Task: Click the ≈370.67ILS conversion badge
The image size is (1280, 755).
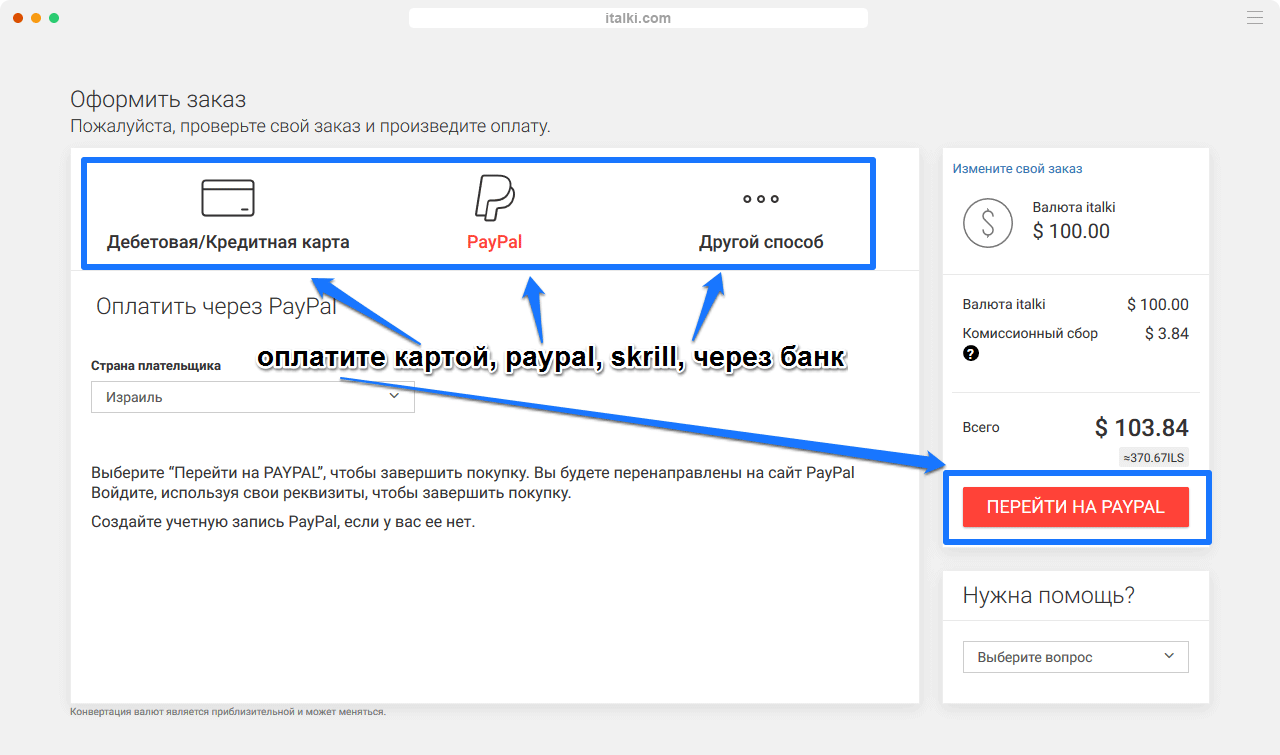Action: (x=1153, y=457)
